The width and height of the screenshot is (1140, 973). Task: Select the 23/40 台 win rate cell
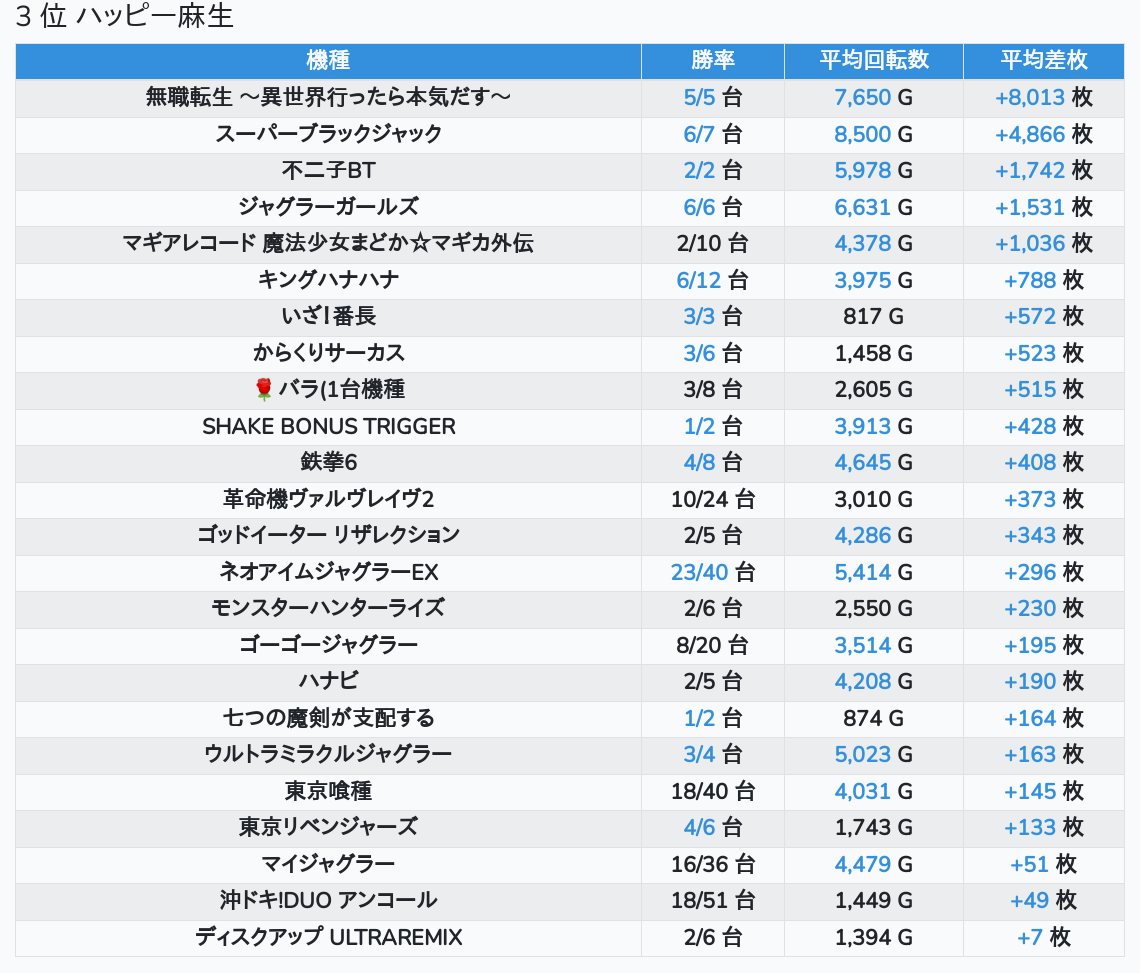712,572
